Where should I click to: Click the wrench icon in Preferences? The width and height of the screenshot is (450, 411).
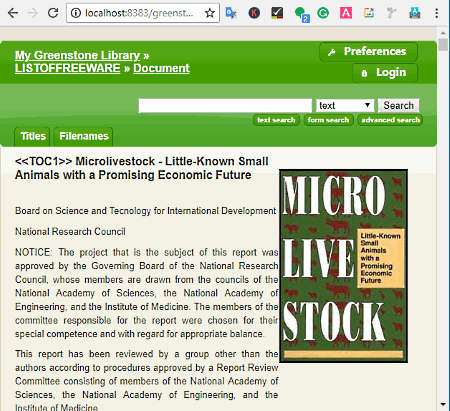(331, 52)
